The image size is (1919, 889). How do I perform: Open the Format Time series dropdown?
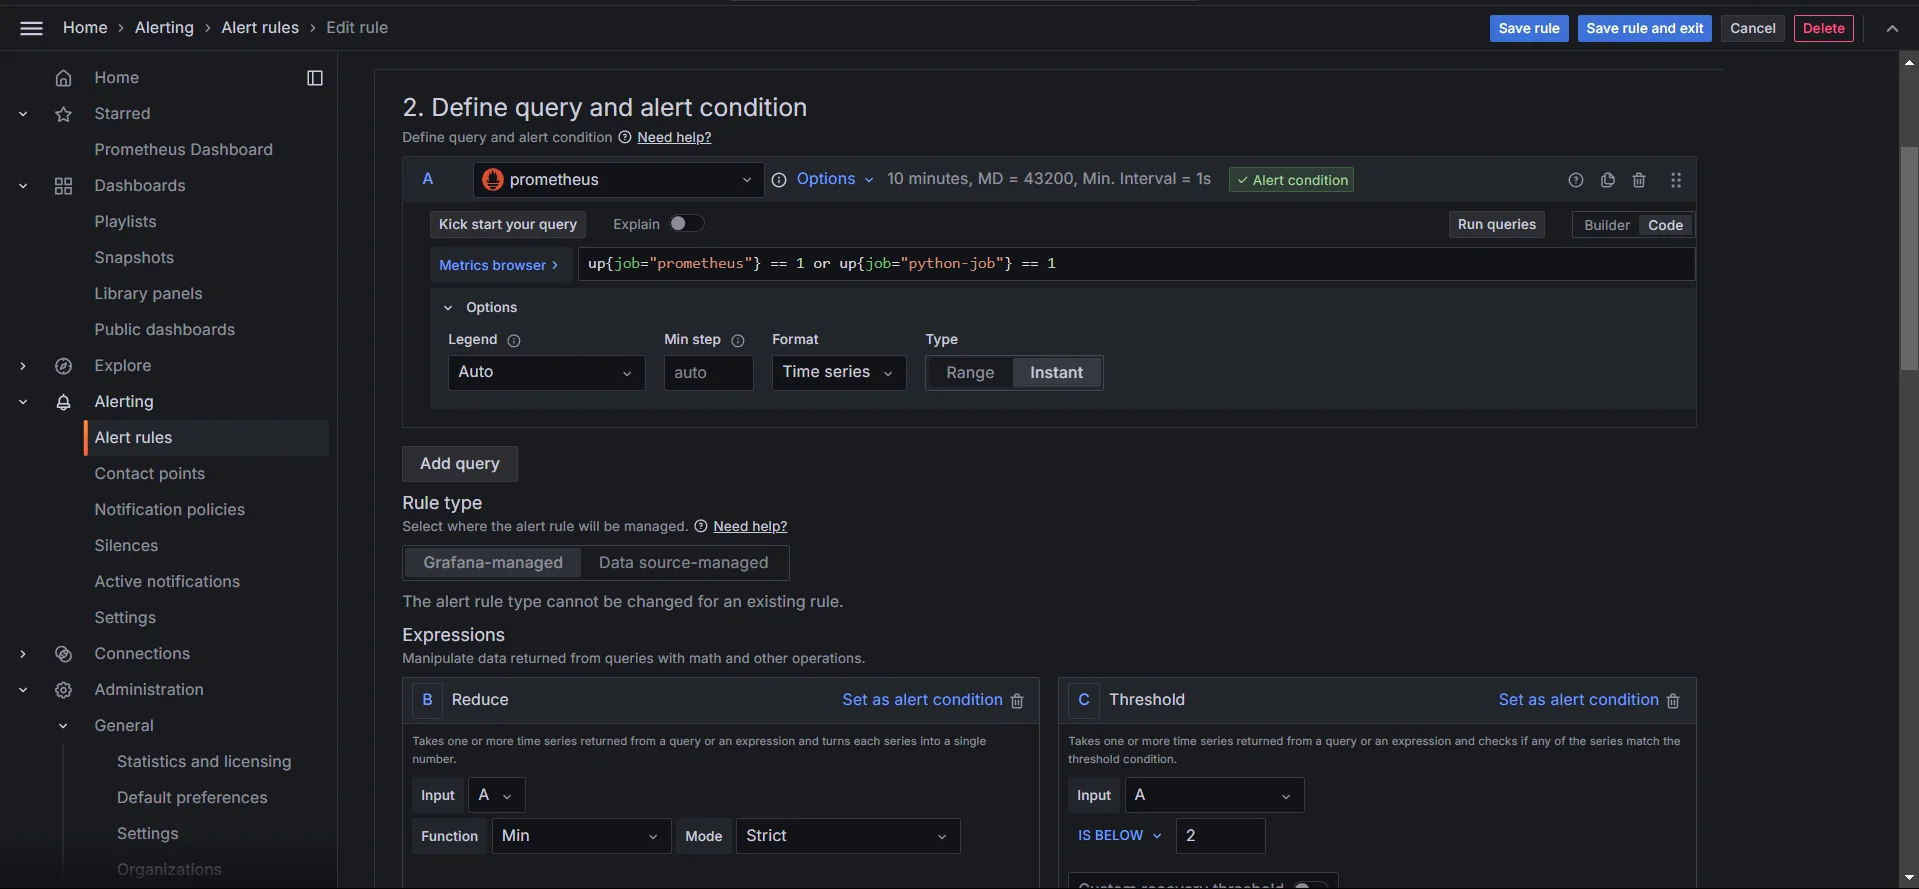(x=838, y=372)
